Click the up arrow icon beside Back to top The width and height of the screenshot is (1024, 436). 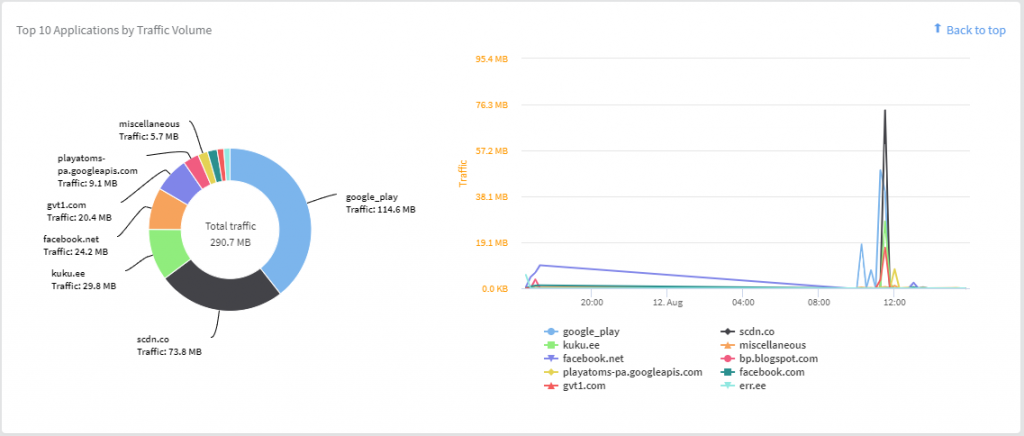[937, 29]
